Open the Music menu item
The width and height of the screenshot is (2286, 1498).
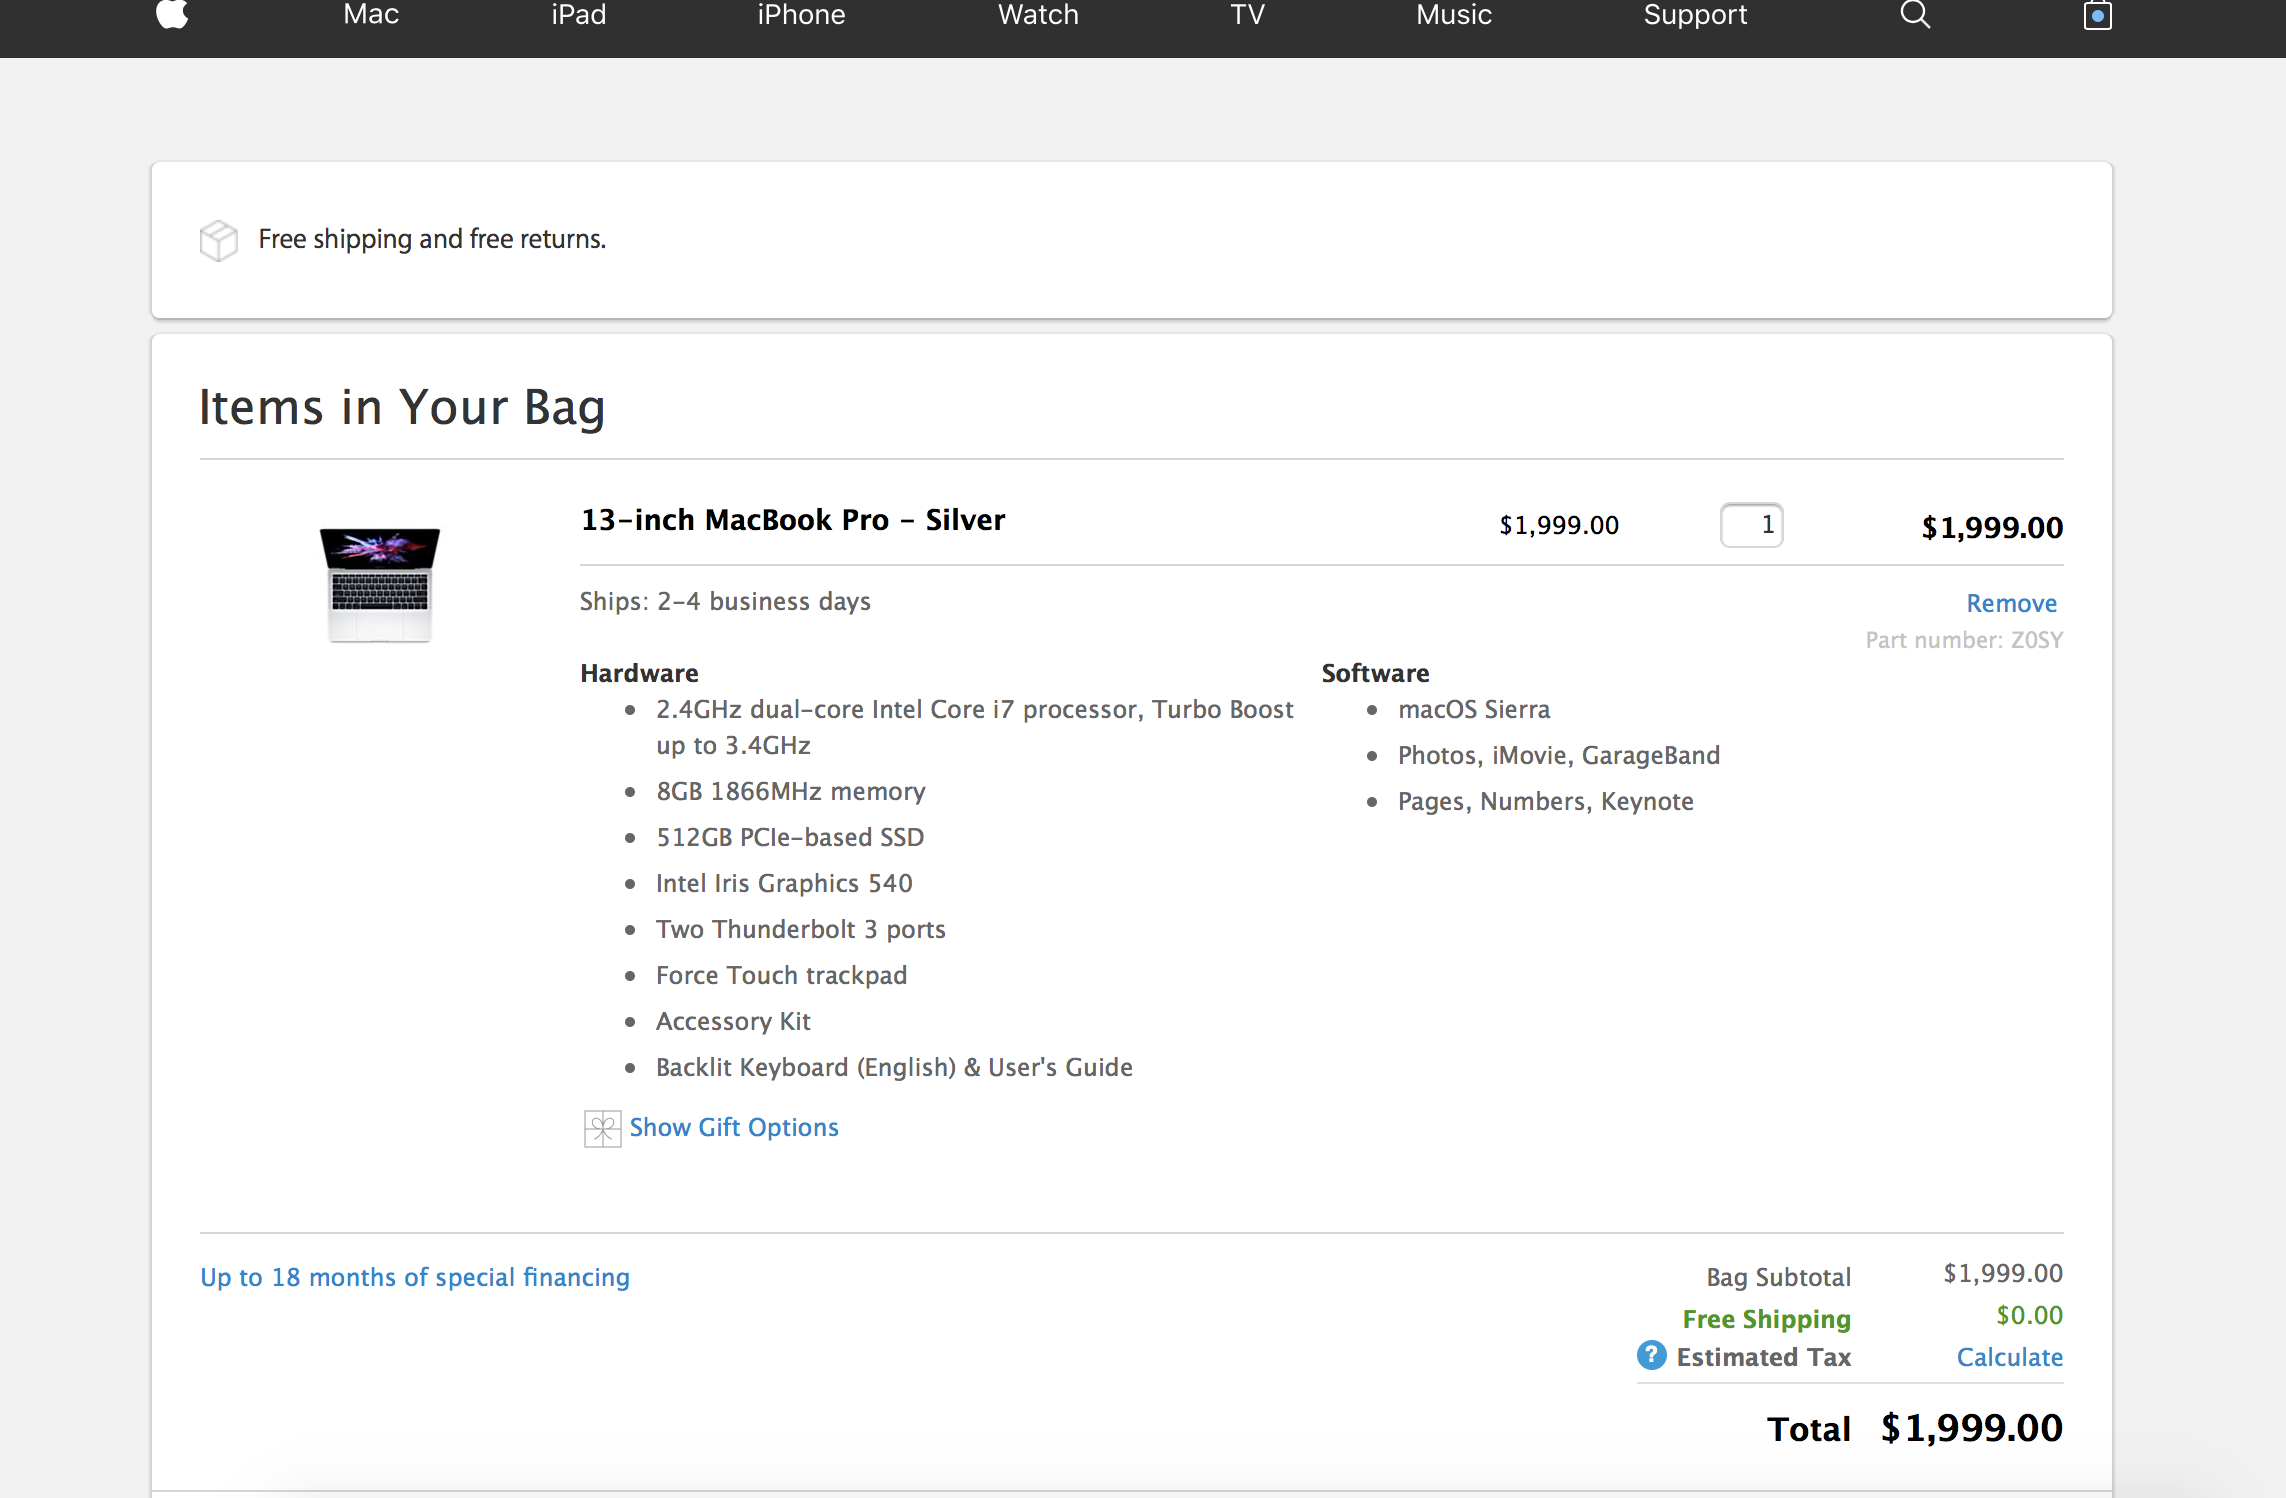point(1454,14)
